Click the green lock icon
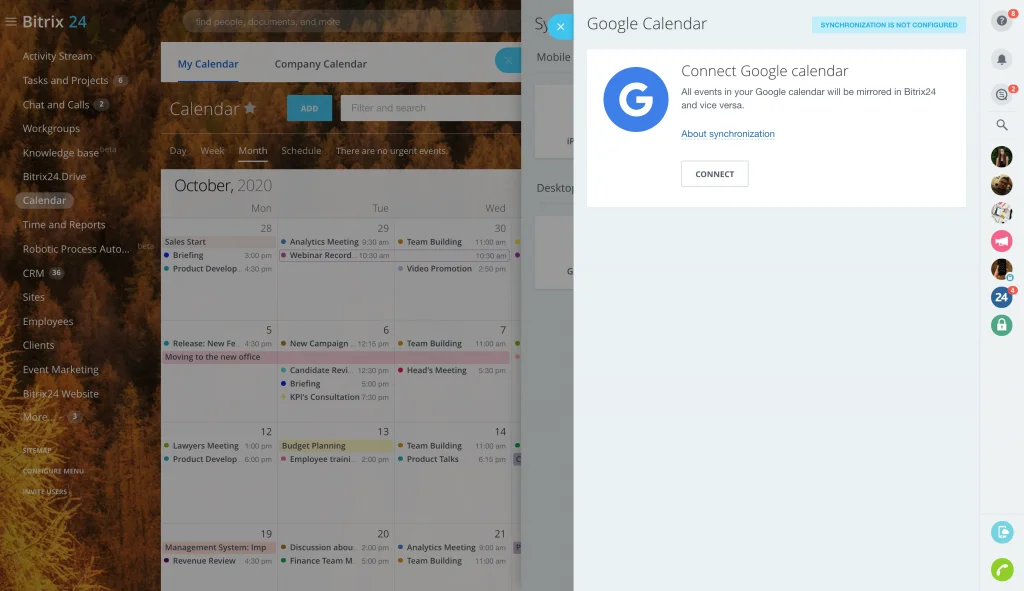 (1001, 325)
